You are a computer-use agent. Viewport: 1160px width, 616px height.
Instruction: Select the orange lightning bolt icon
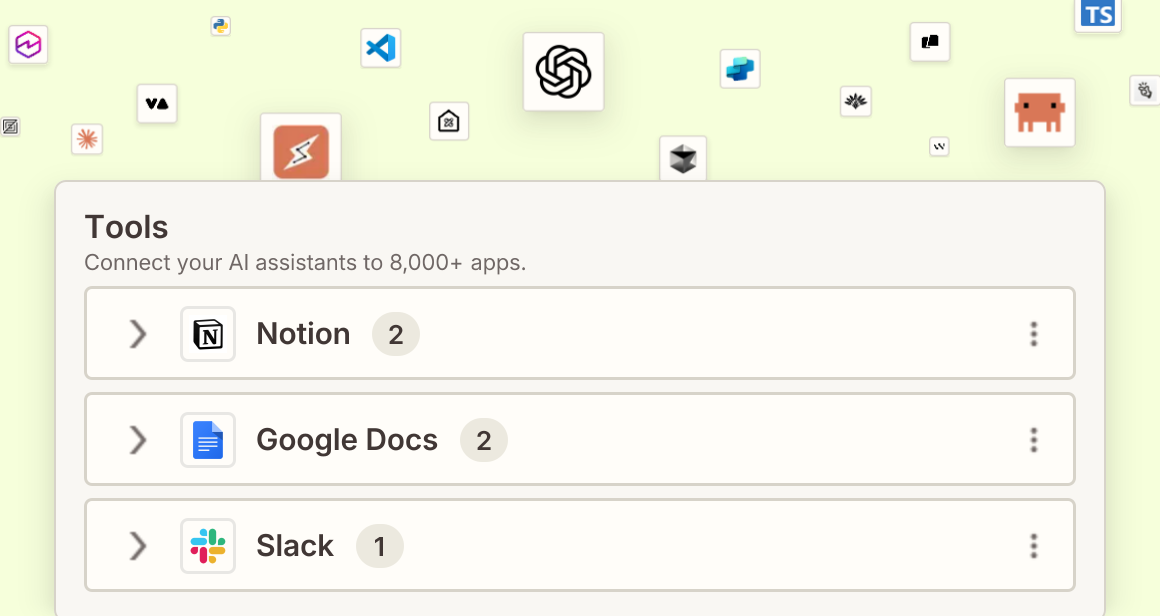[x=300, y=149]
